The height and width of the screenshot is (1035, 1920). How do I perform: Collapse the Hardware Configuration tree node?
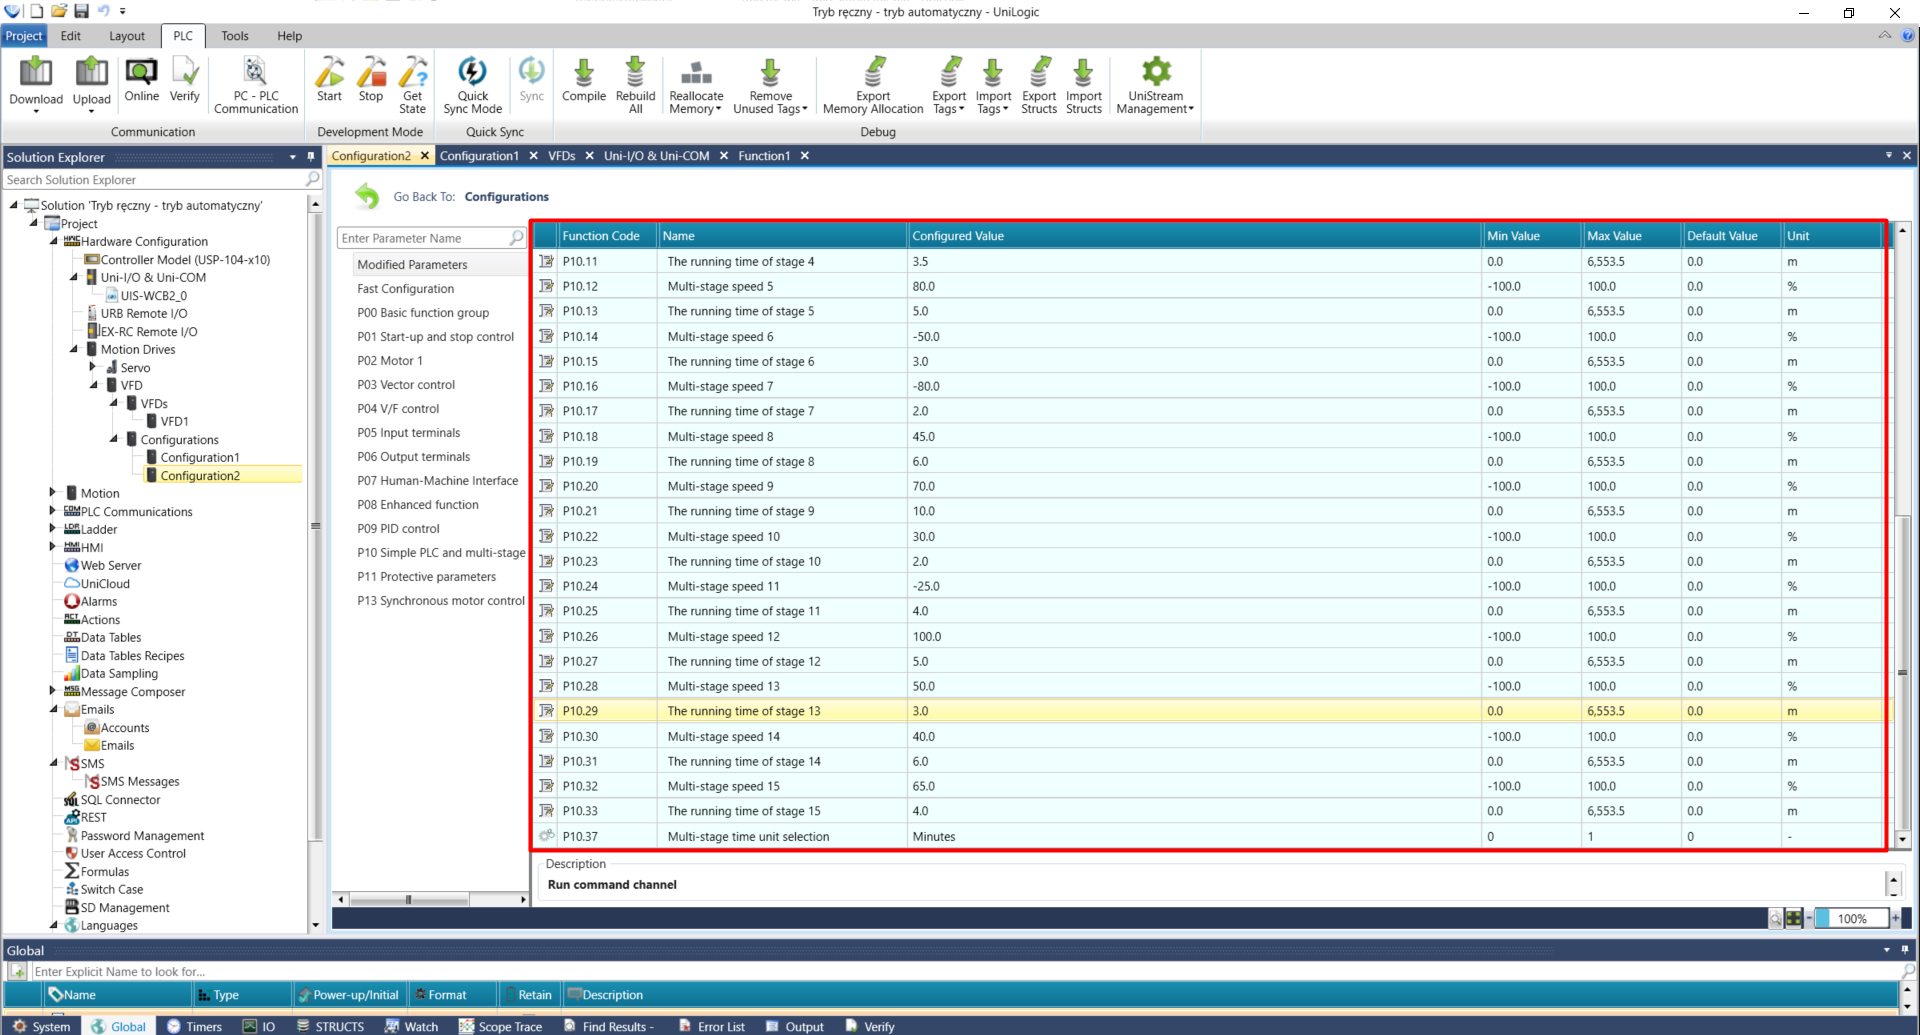click(54, 241)
